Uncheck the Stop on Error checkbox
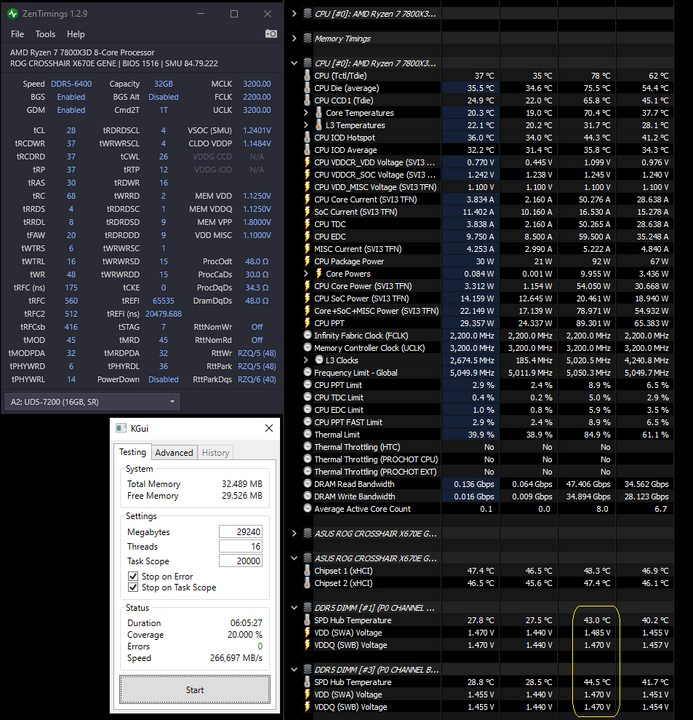 click(x=135, y=577)
